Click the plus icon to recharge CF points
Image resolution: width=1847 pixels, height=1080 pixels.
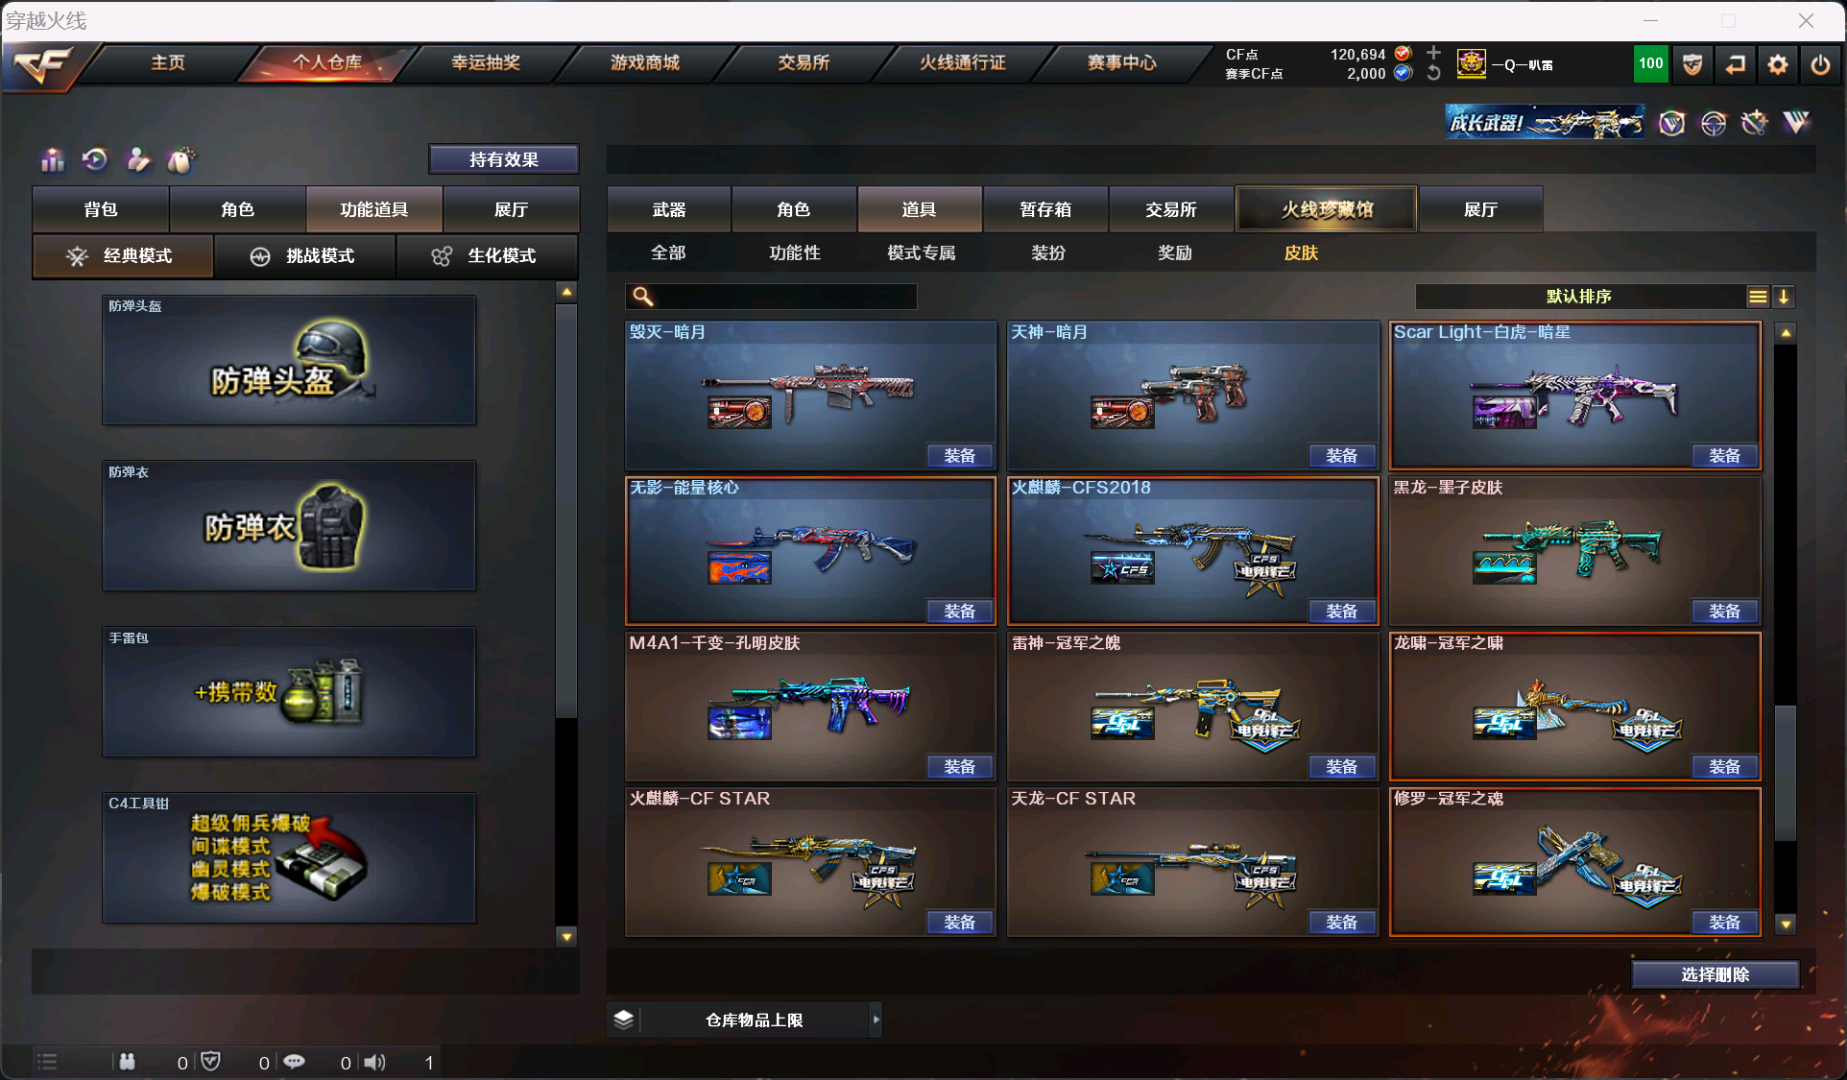pos(1433,53)
